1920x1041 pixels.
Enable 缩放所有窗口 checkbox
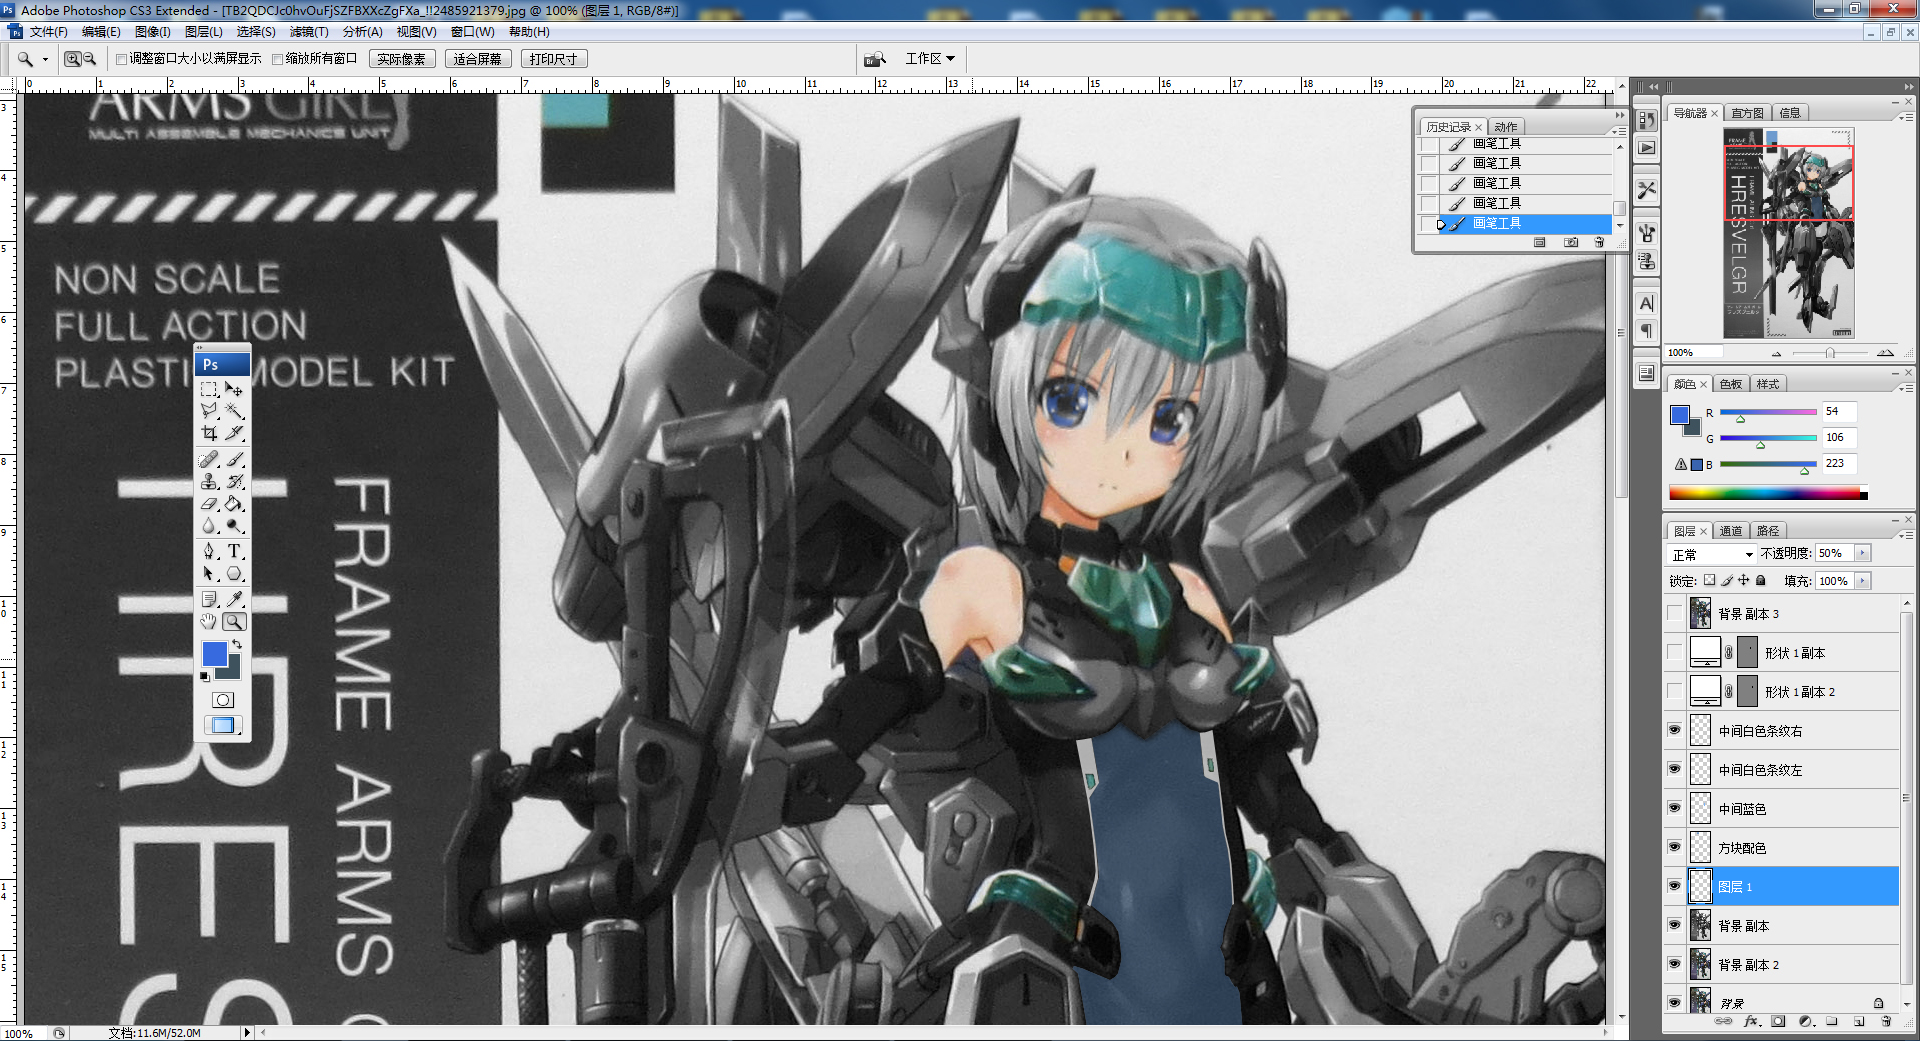pos(278,59)
